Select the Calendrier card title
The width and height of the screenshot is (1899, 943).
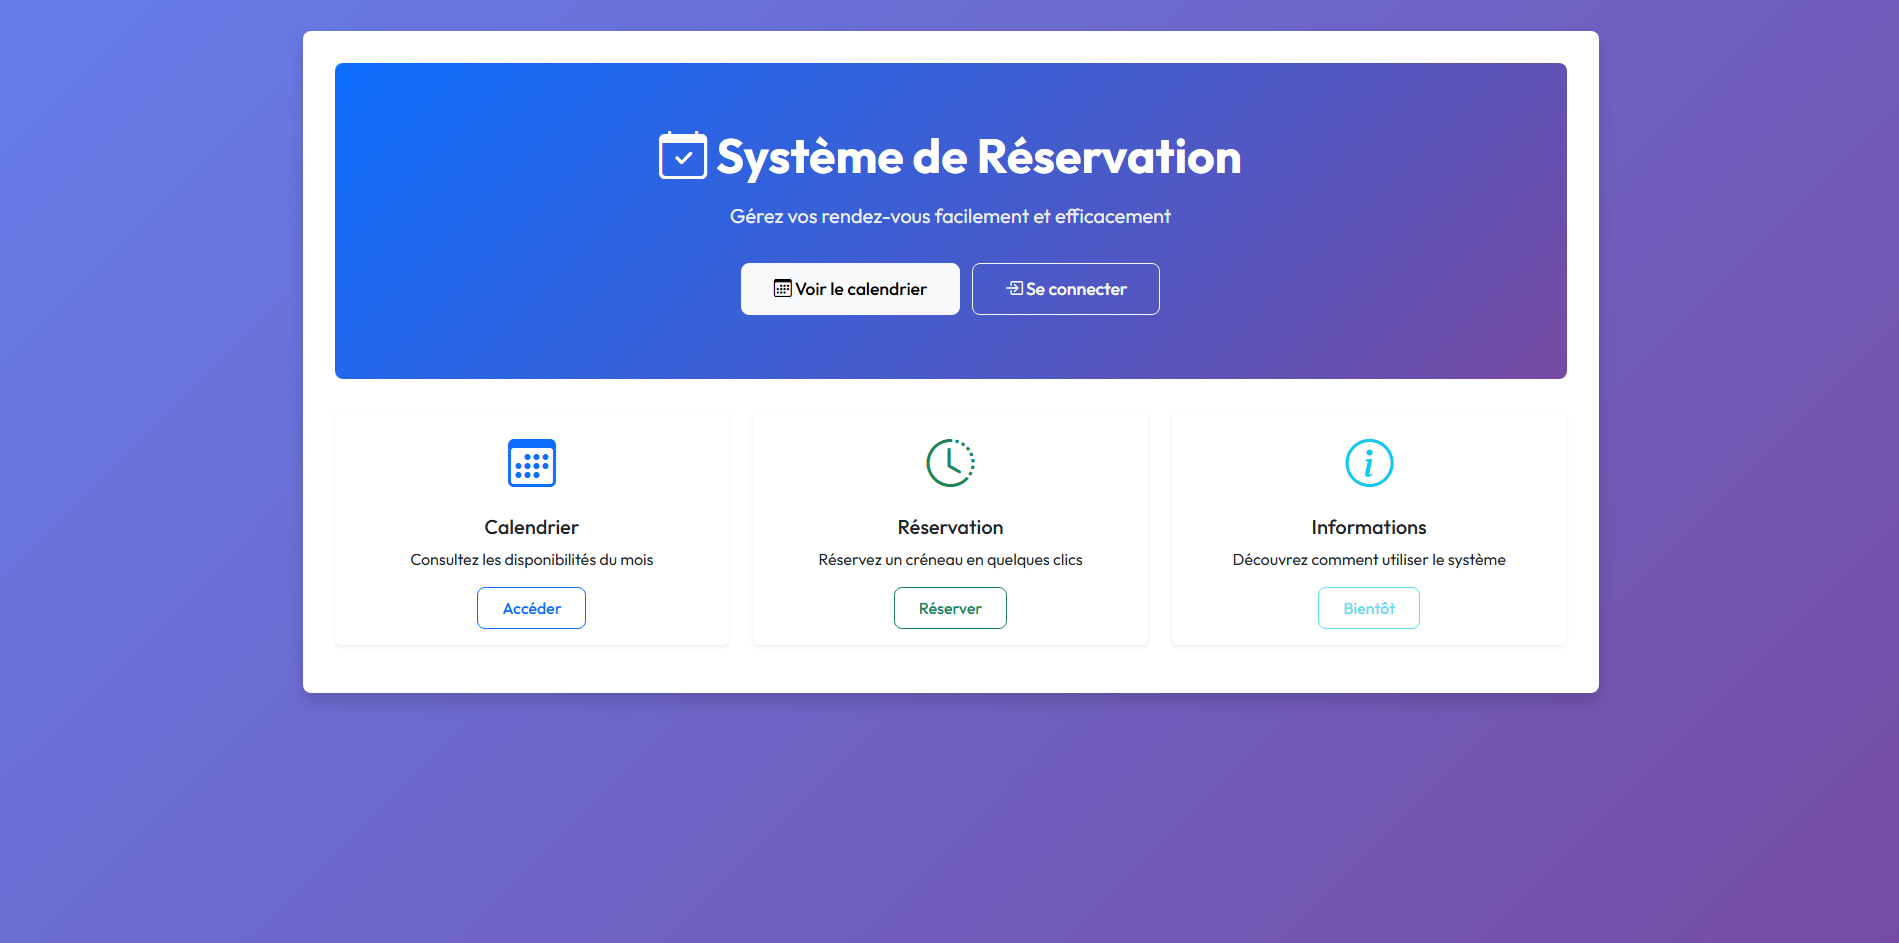[531, 527]
